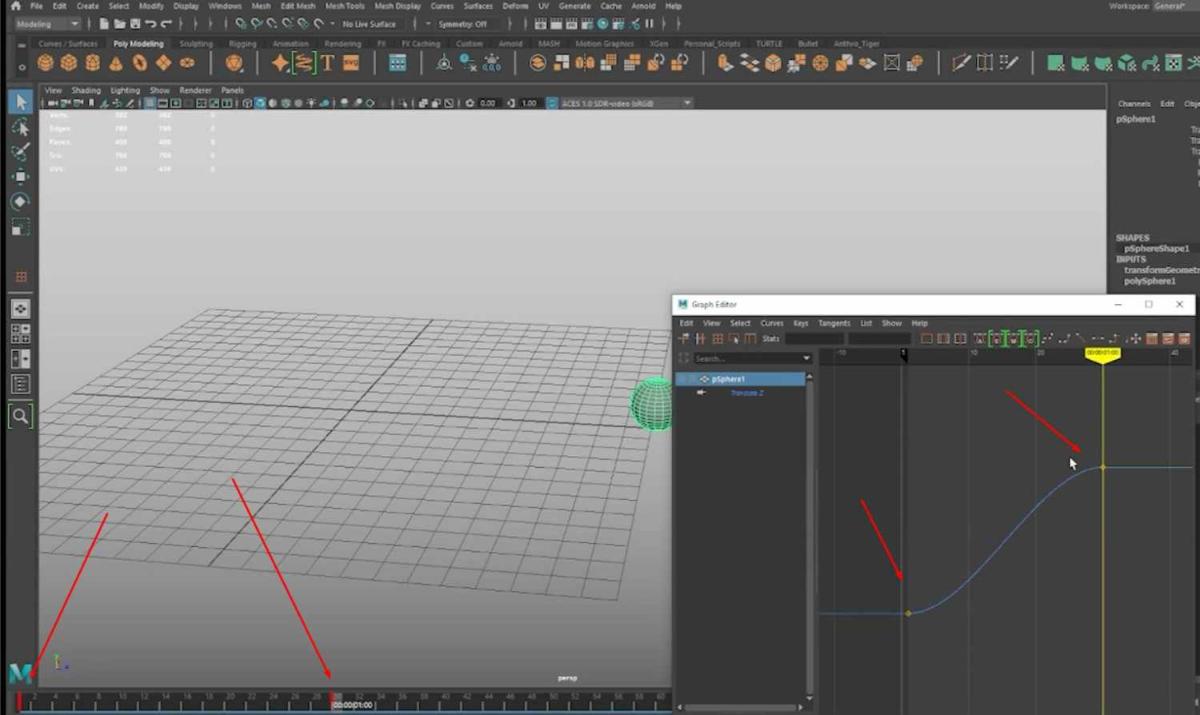1200x715 pixels.
Task: Open Tangents menu in Graph Editor
Action: tap(834, 323)
